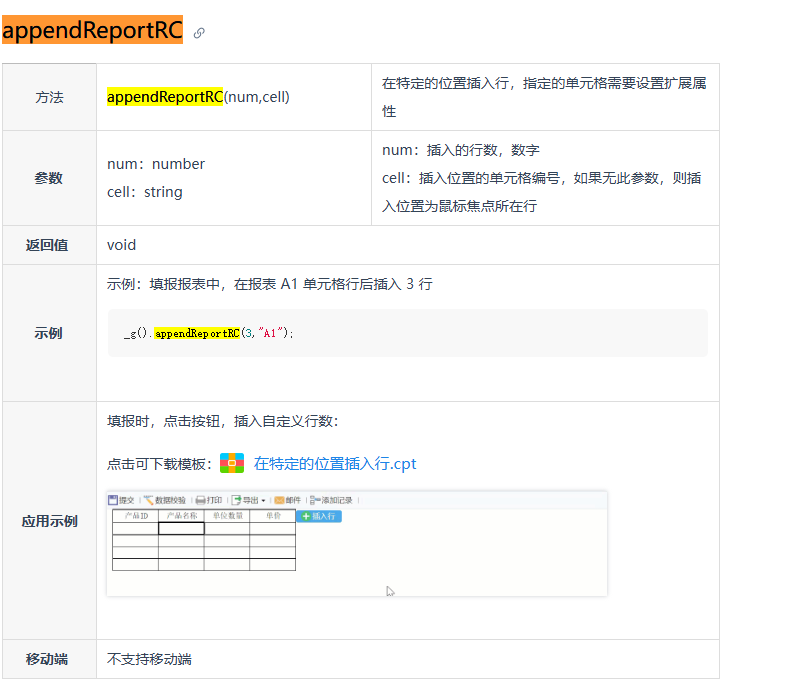
Task: Select the 参数 row label
Action: [x=49, y=178]
